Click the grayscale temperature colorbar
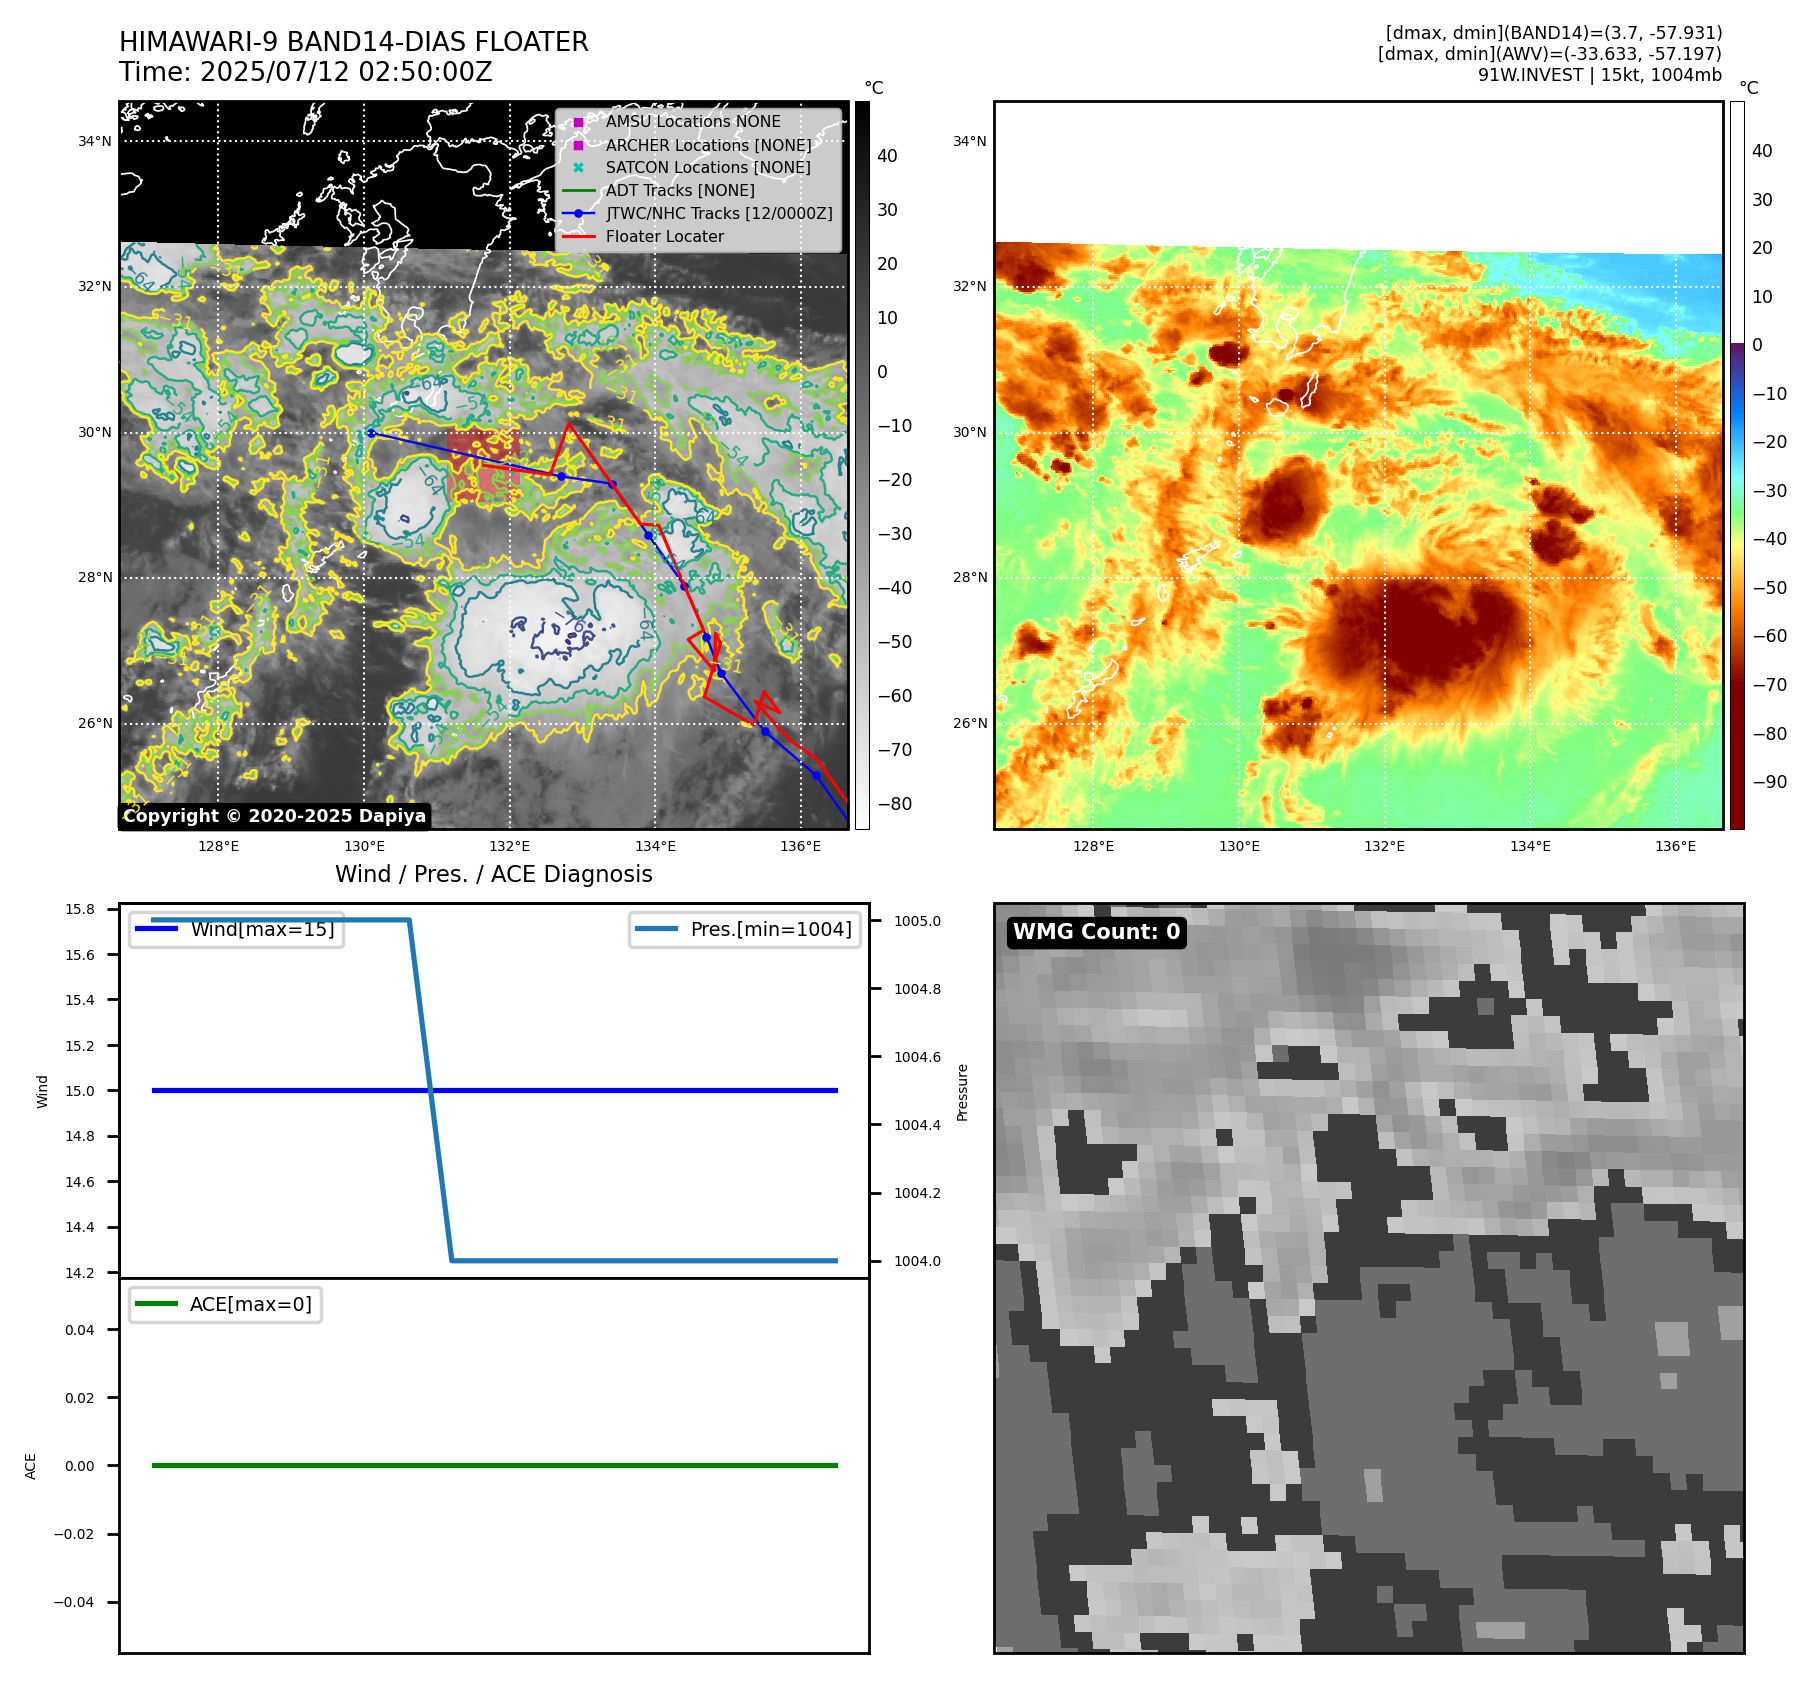 coord(862,465)
